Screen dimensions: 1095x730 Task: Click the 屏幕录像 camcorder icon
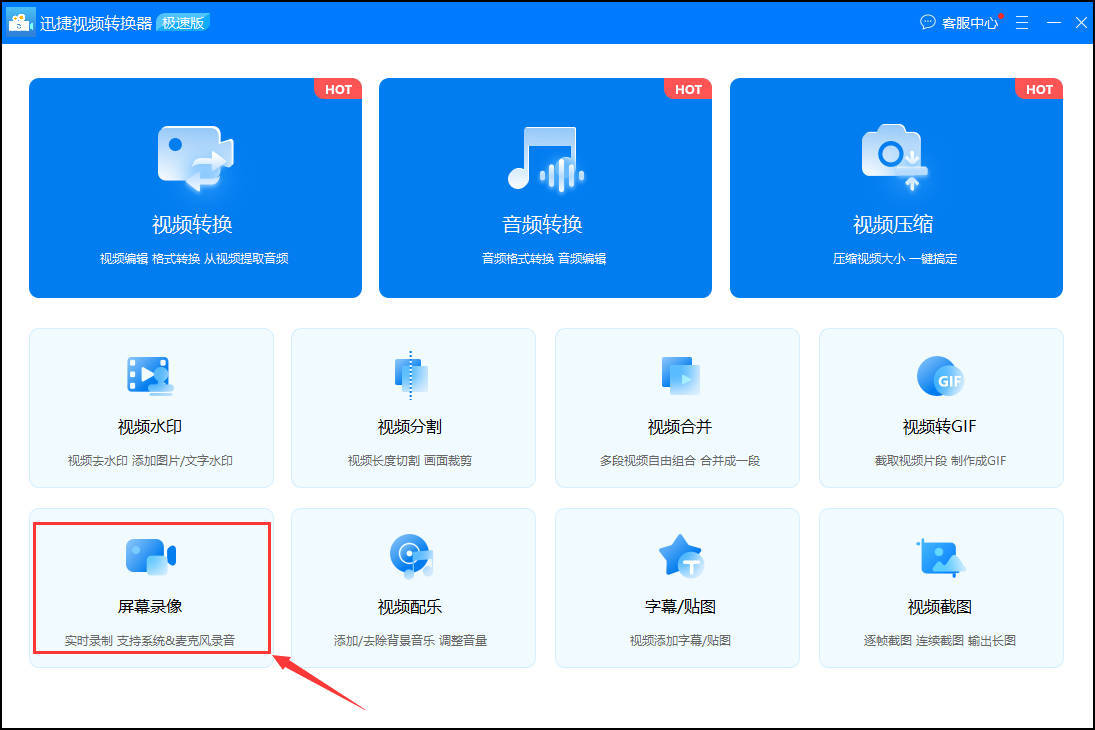coord(150,556)
